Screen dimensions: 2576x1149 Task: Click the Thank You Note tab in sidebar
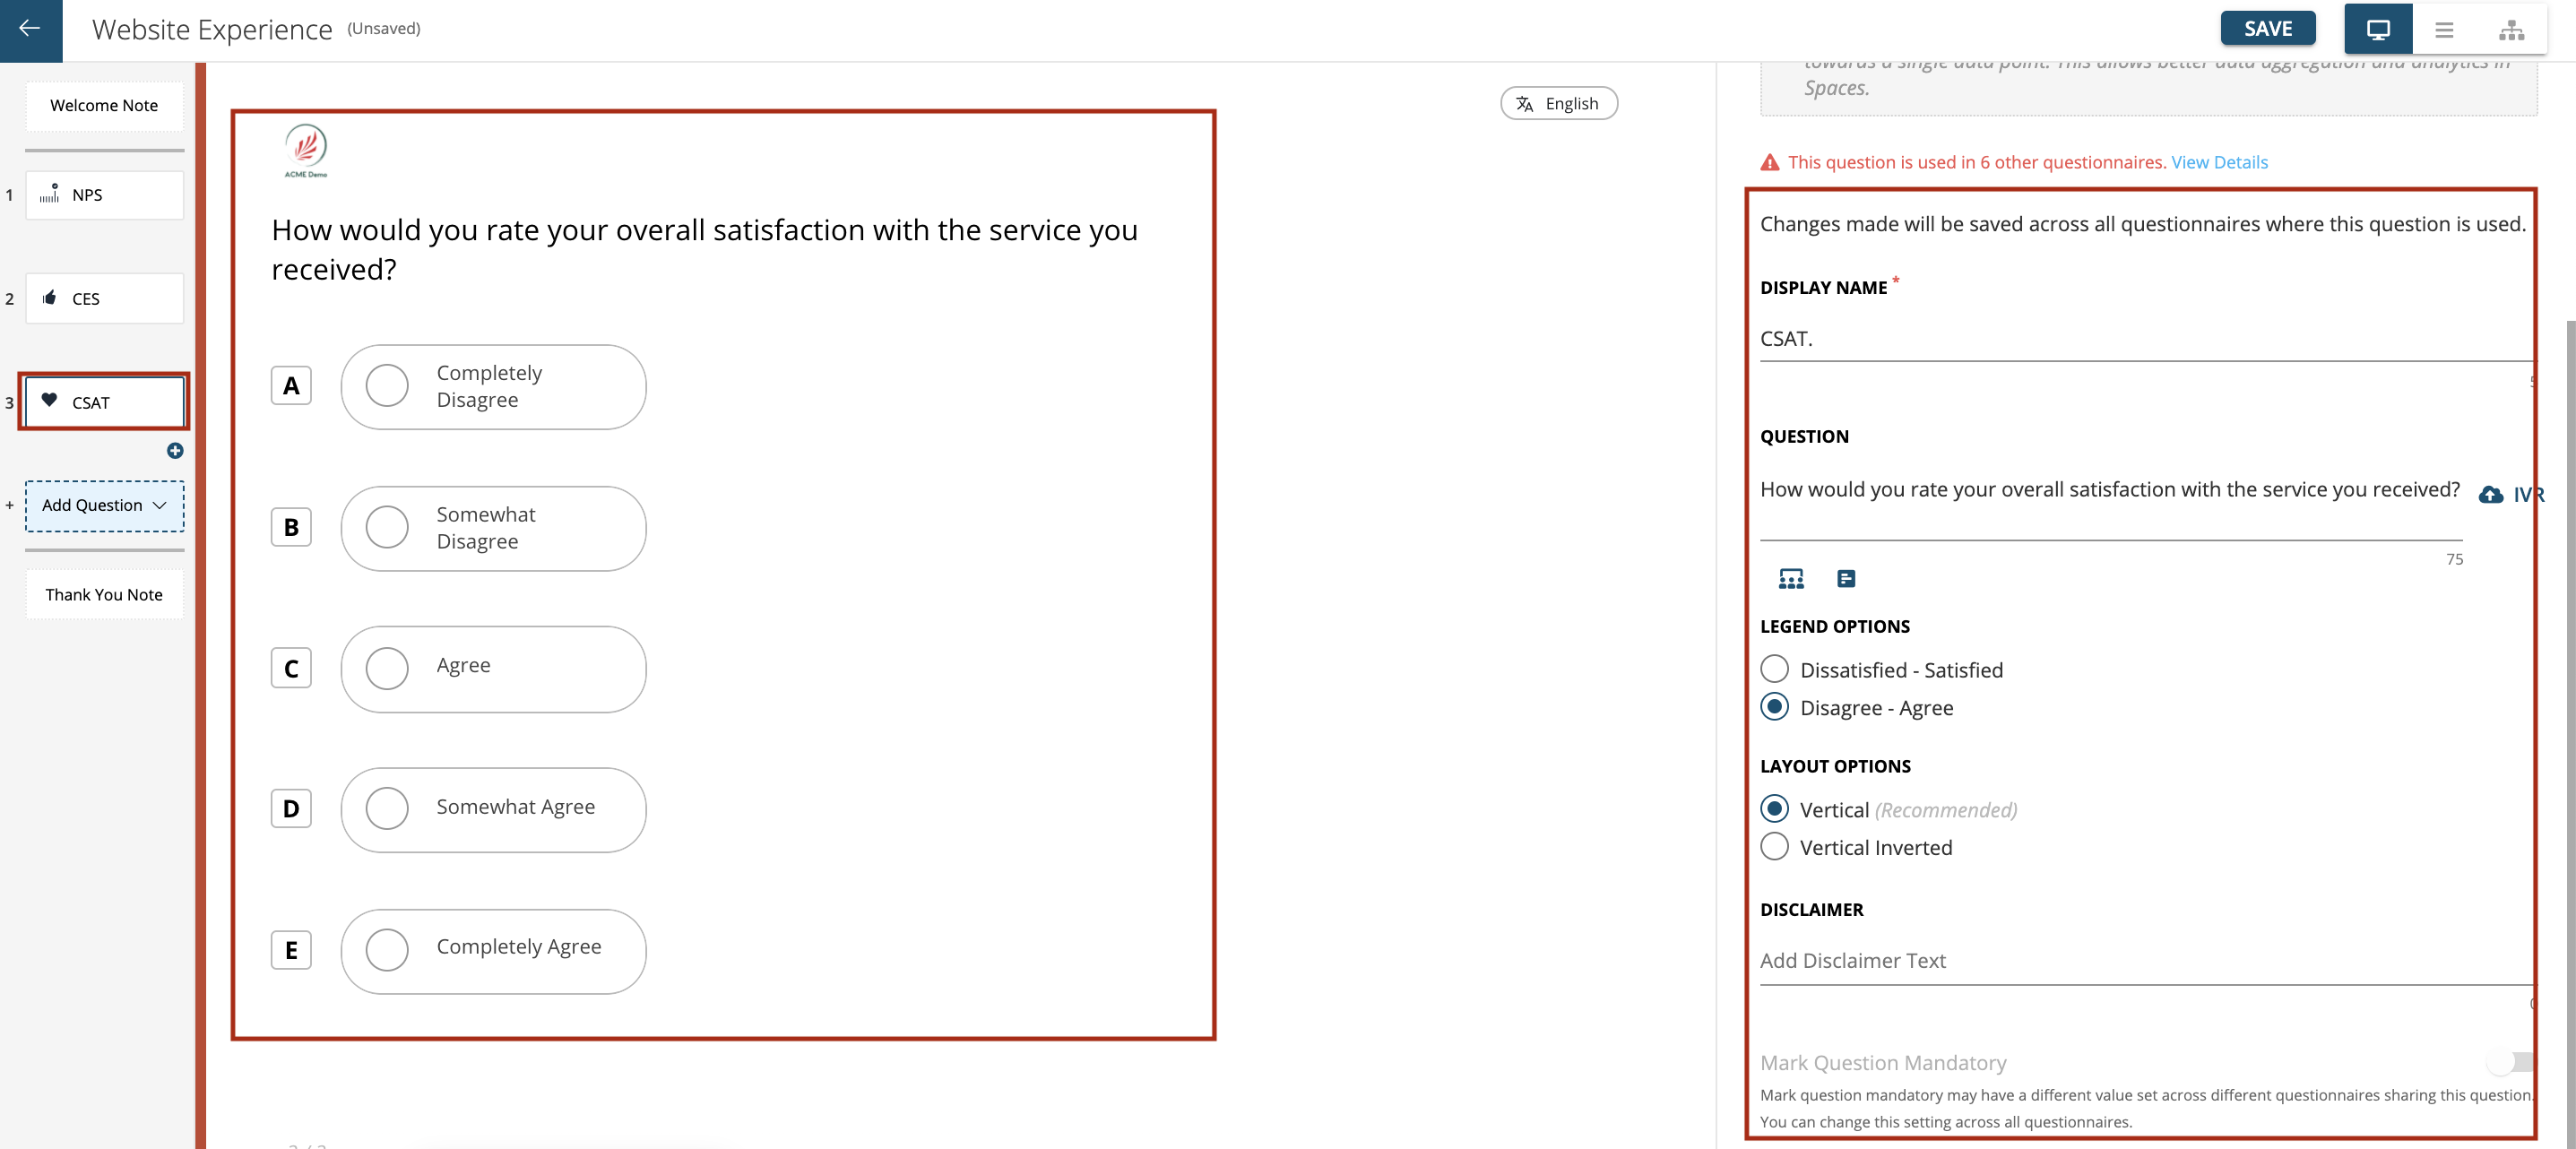tap(103, 595)
